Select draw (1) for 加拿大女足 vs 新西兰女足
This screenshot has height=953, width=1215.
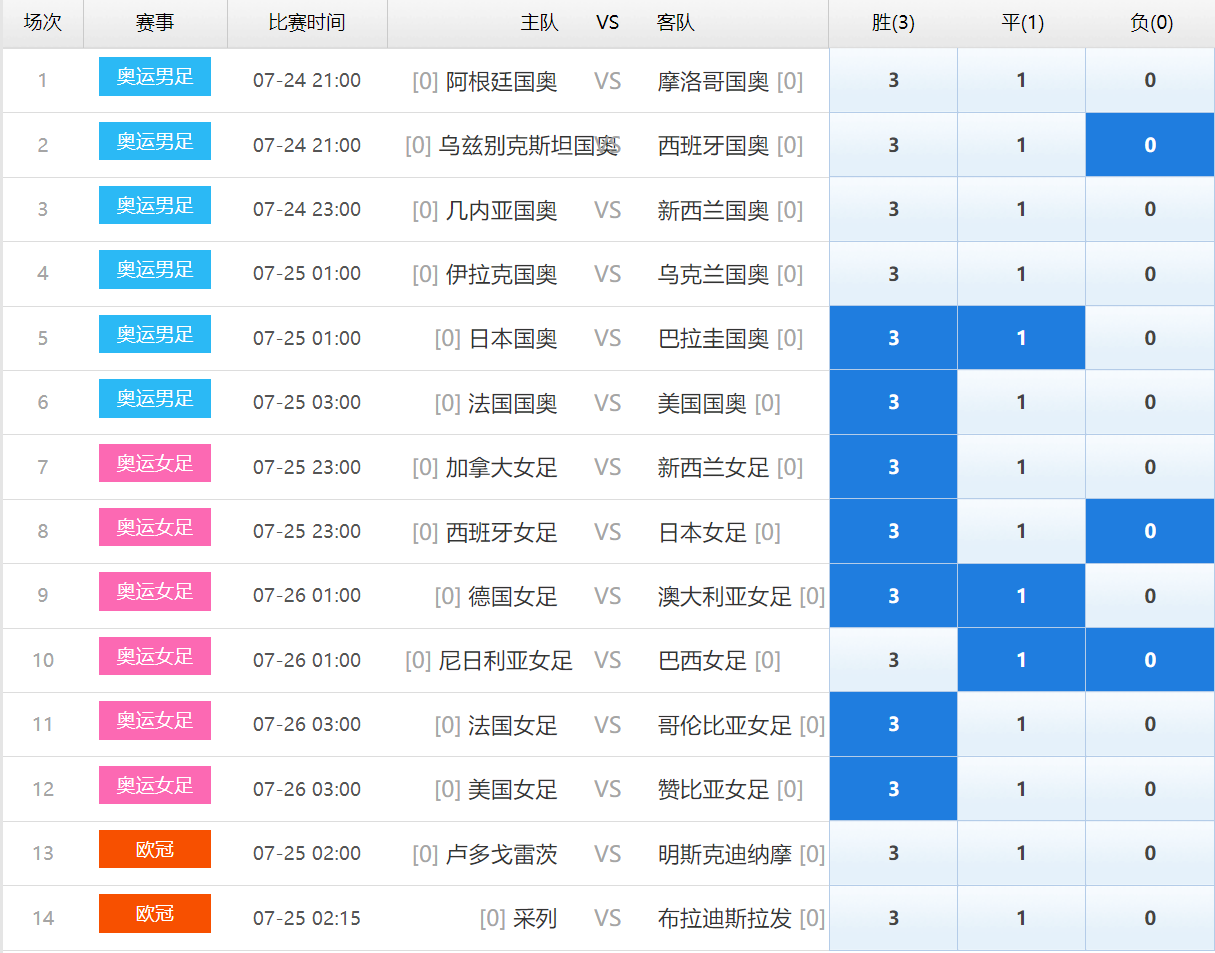1021,467
